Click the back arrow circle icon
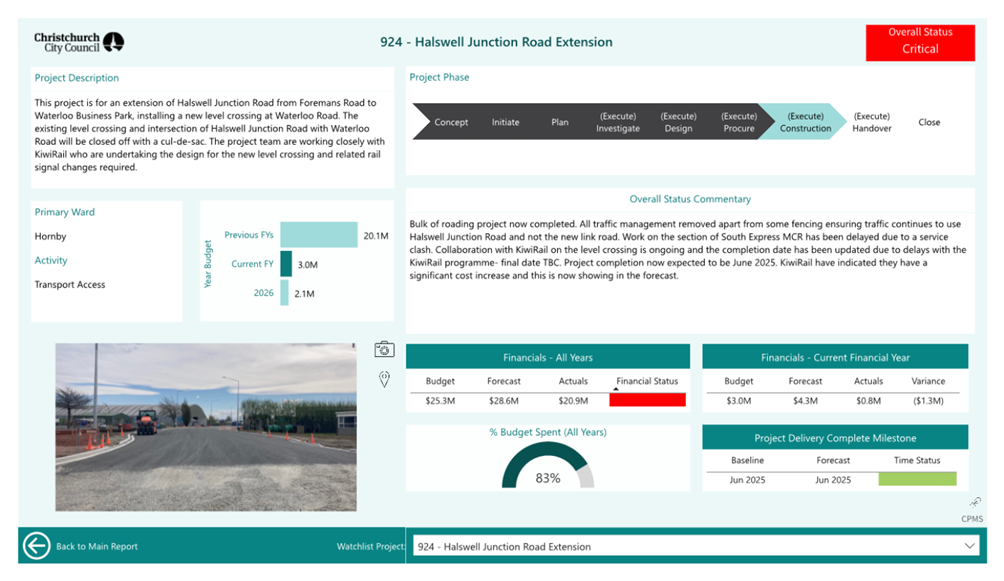The image size is (1004, 581). pyautogui.click(x=37, y=546)
